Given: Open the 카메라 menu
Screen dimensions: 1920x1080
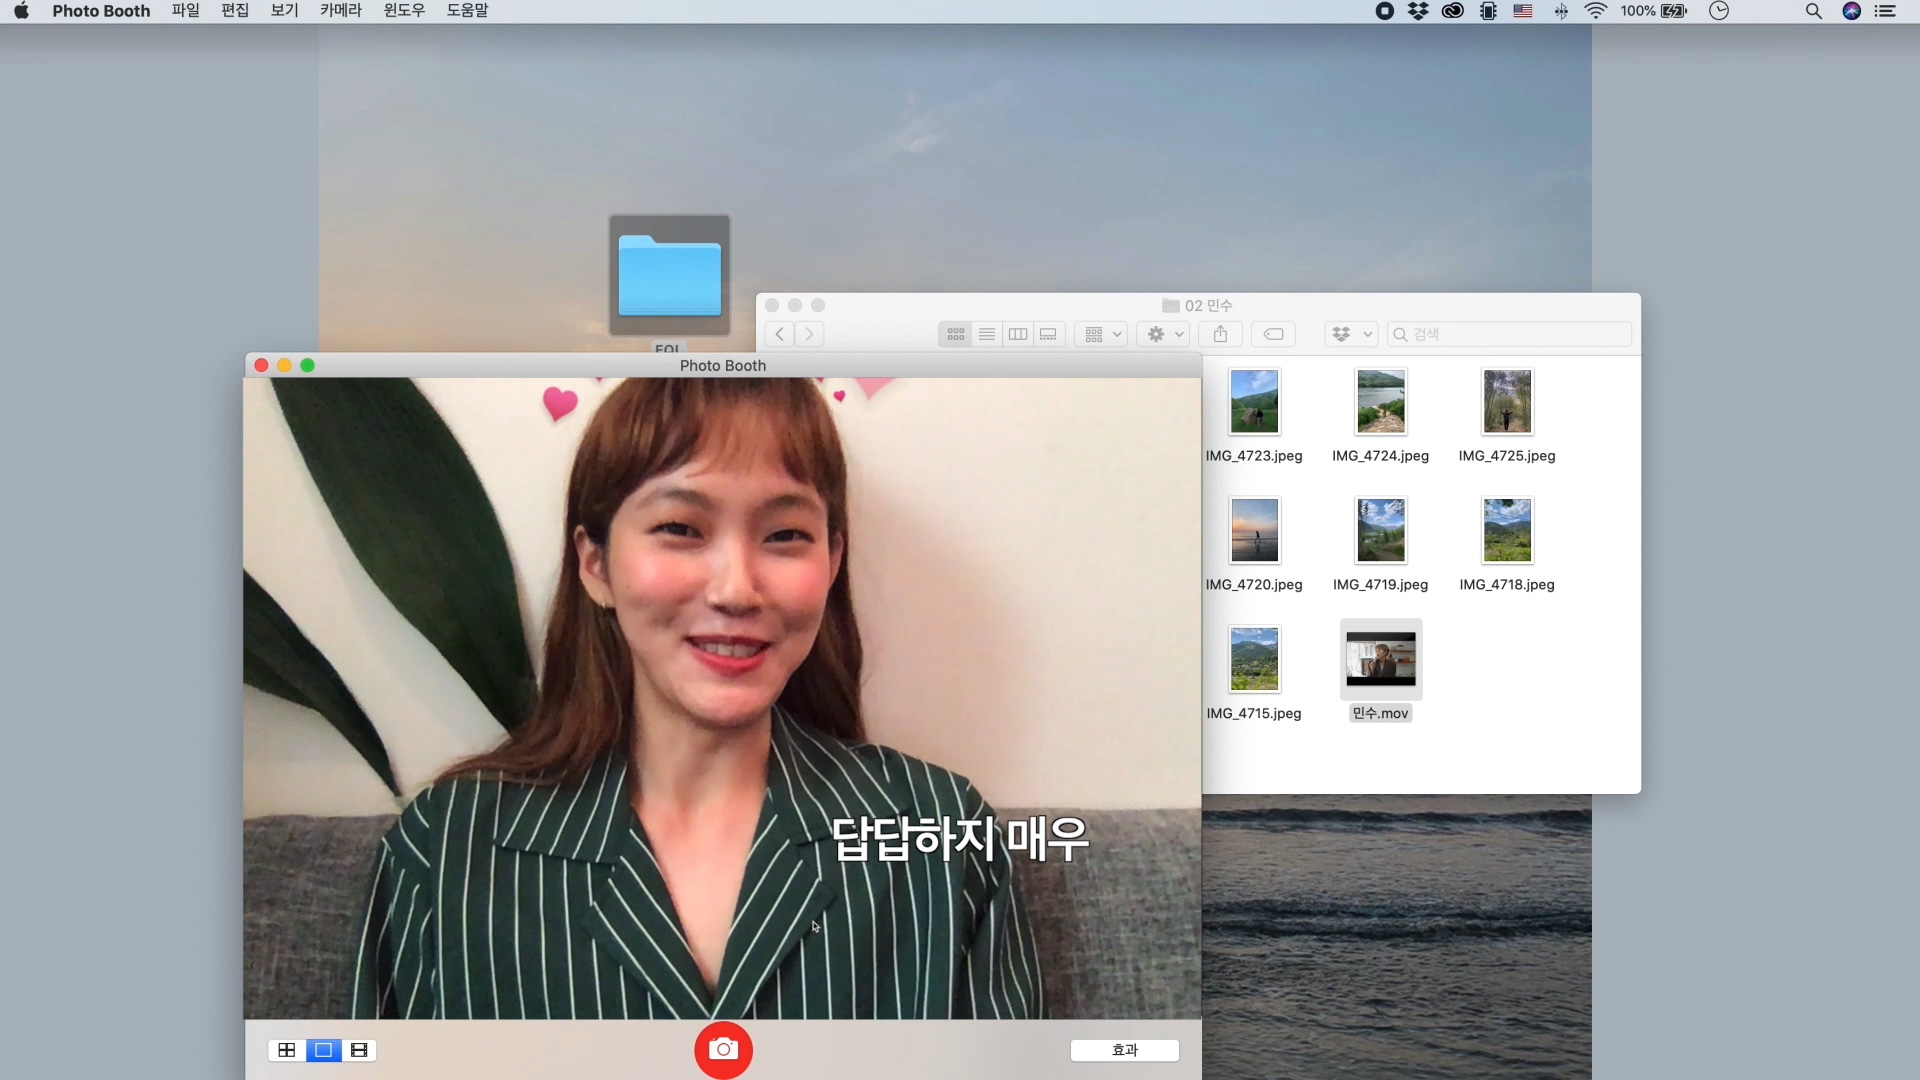Looking at the screenshot, I should [340, 11].
